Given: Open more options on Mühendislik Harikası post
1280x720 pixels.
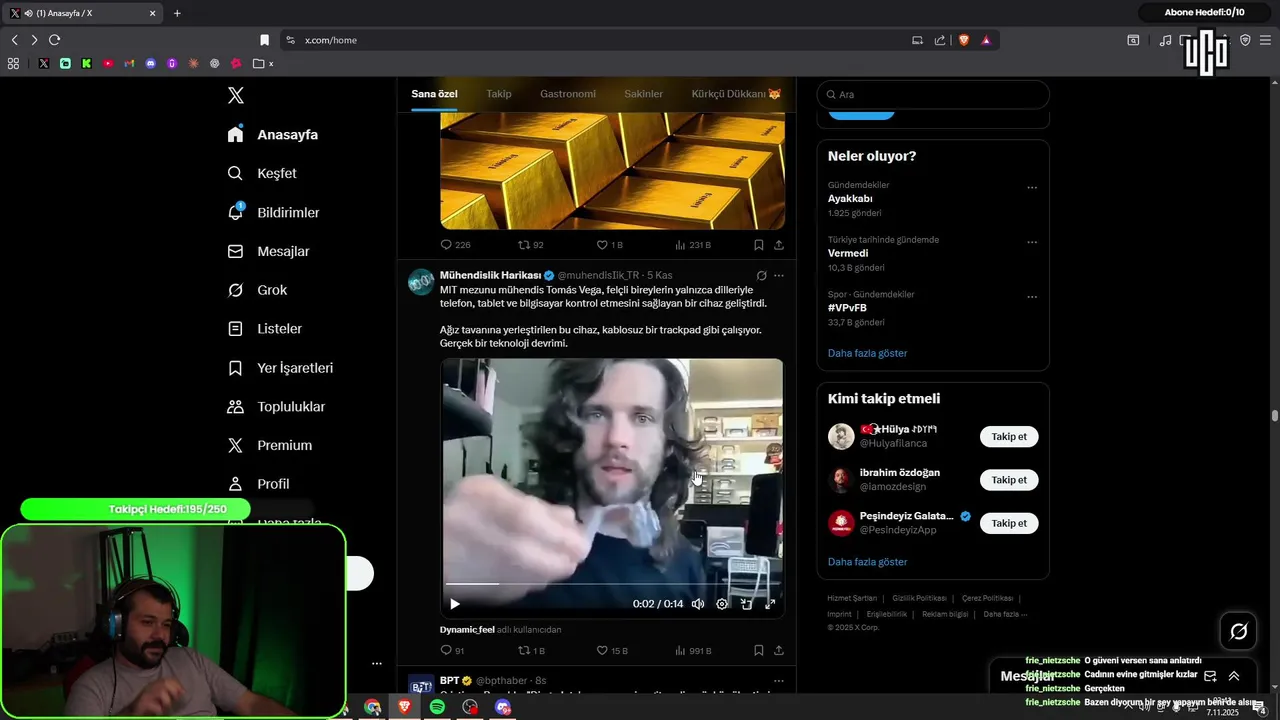Looking at the screenshot, I should click(779, 275).
